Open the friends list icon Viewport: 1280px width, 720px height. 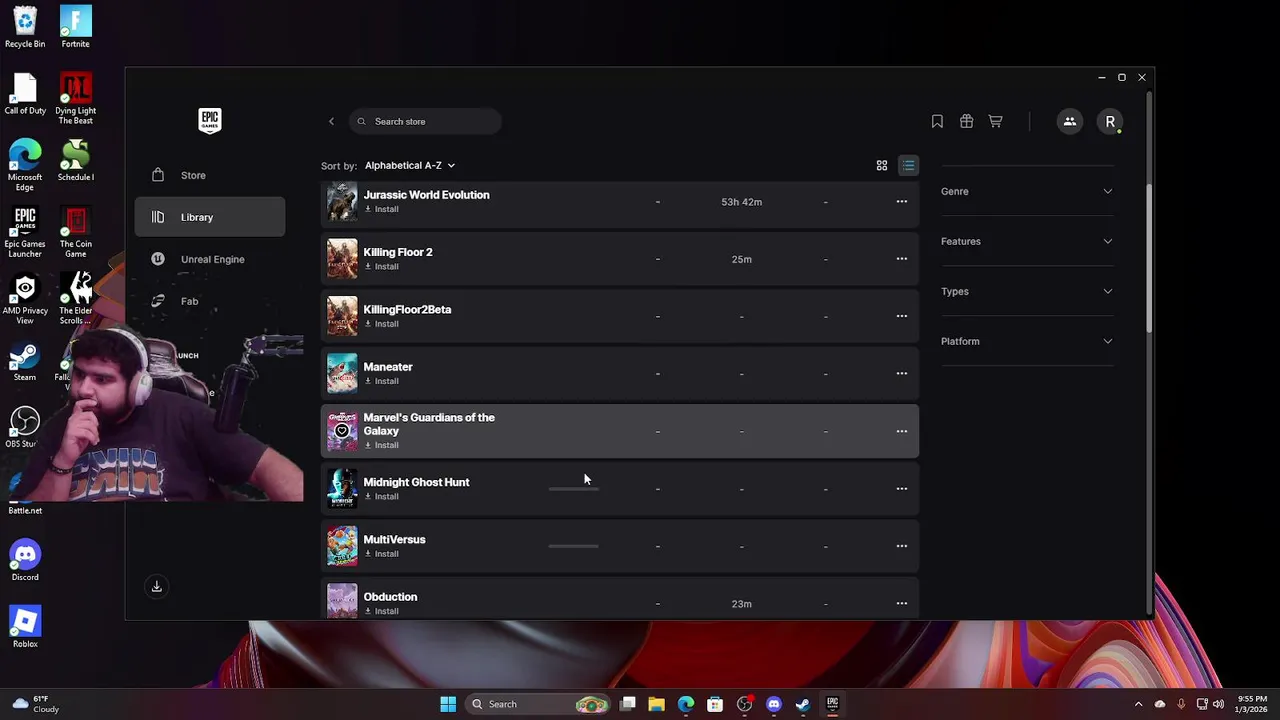pos(1070,121)
